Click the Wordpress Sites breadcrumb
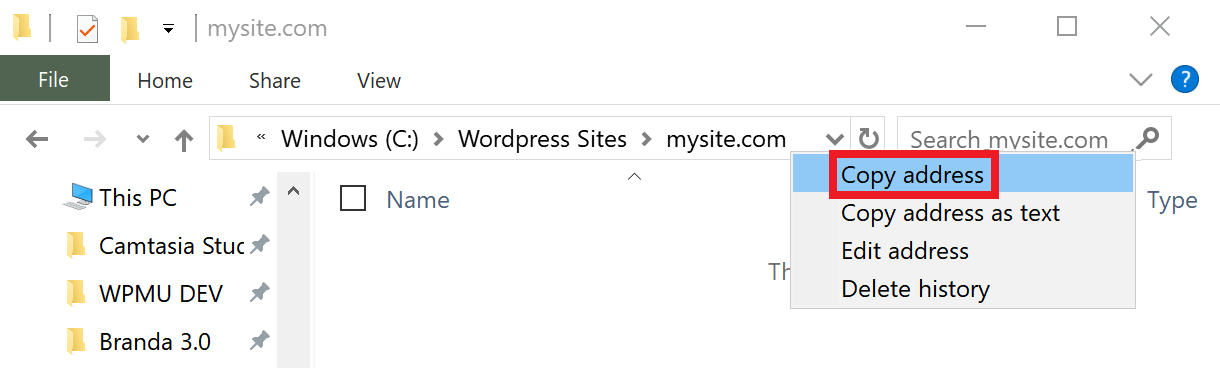 click(542, 139)
